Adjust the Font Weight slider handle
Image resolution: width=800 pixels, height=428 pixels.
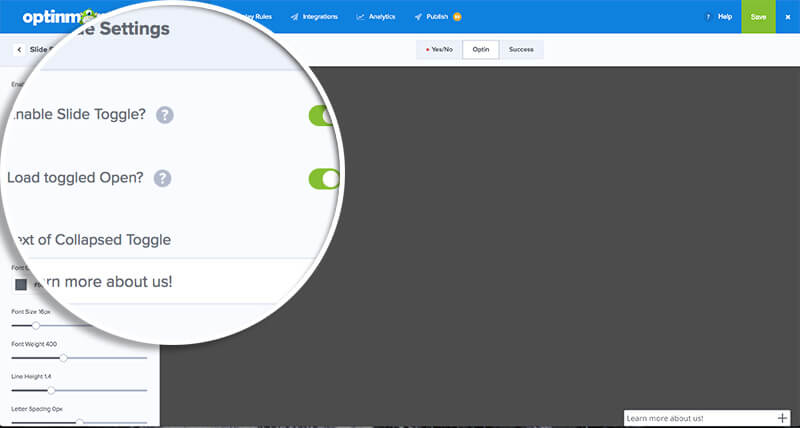(63, 358)
